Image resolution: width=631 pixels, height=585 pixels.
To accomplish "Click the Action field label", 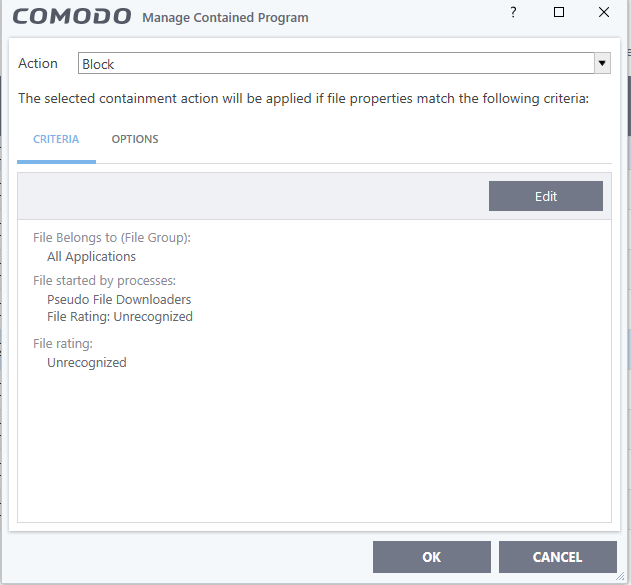I will (38, 64).
